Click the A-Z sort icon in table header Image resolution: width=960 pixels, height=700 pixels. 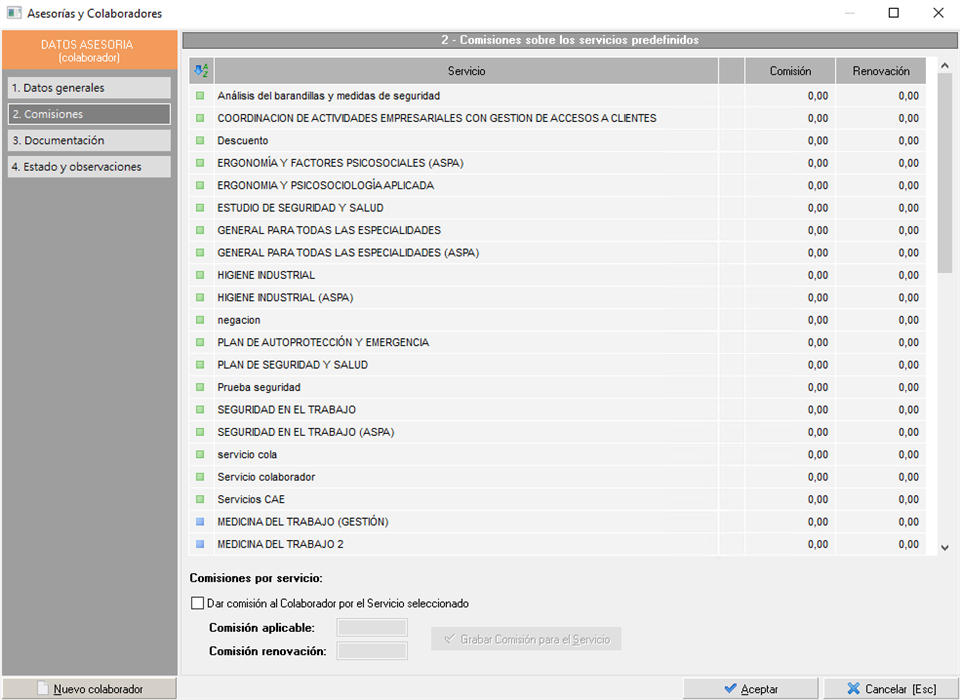click(201, 71)
